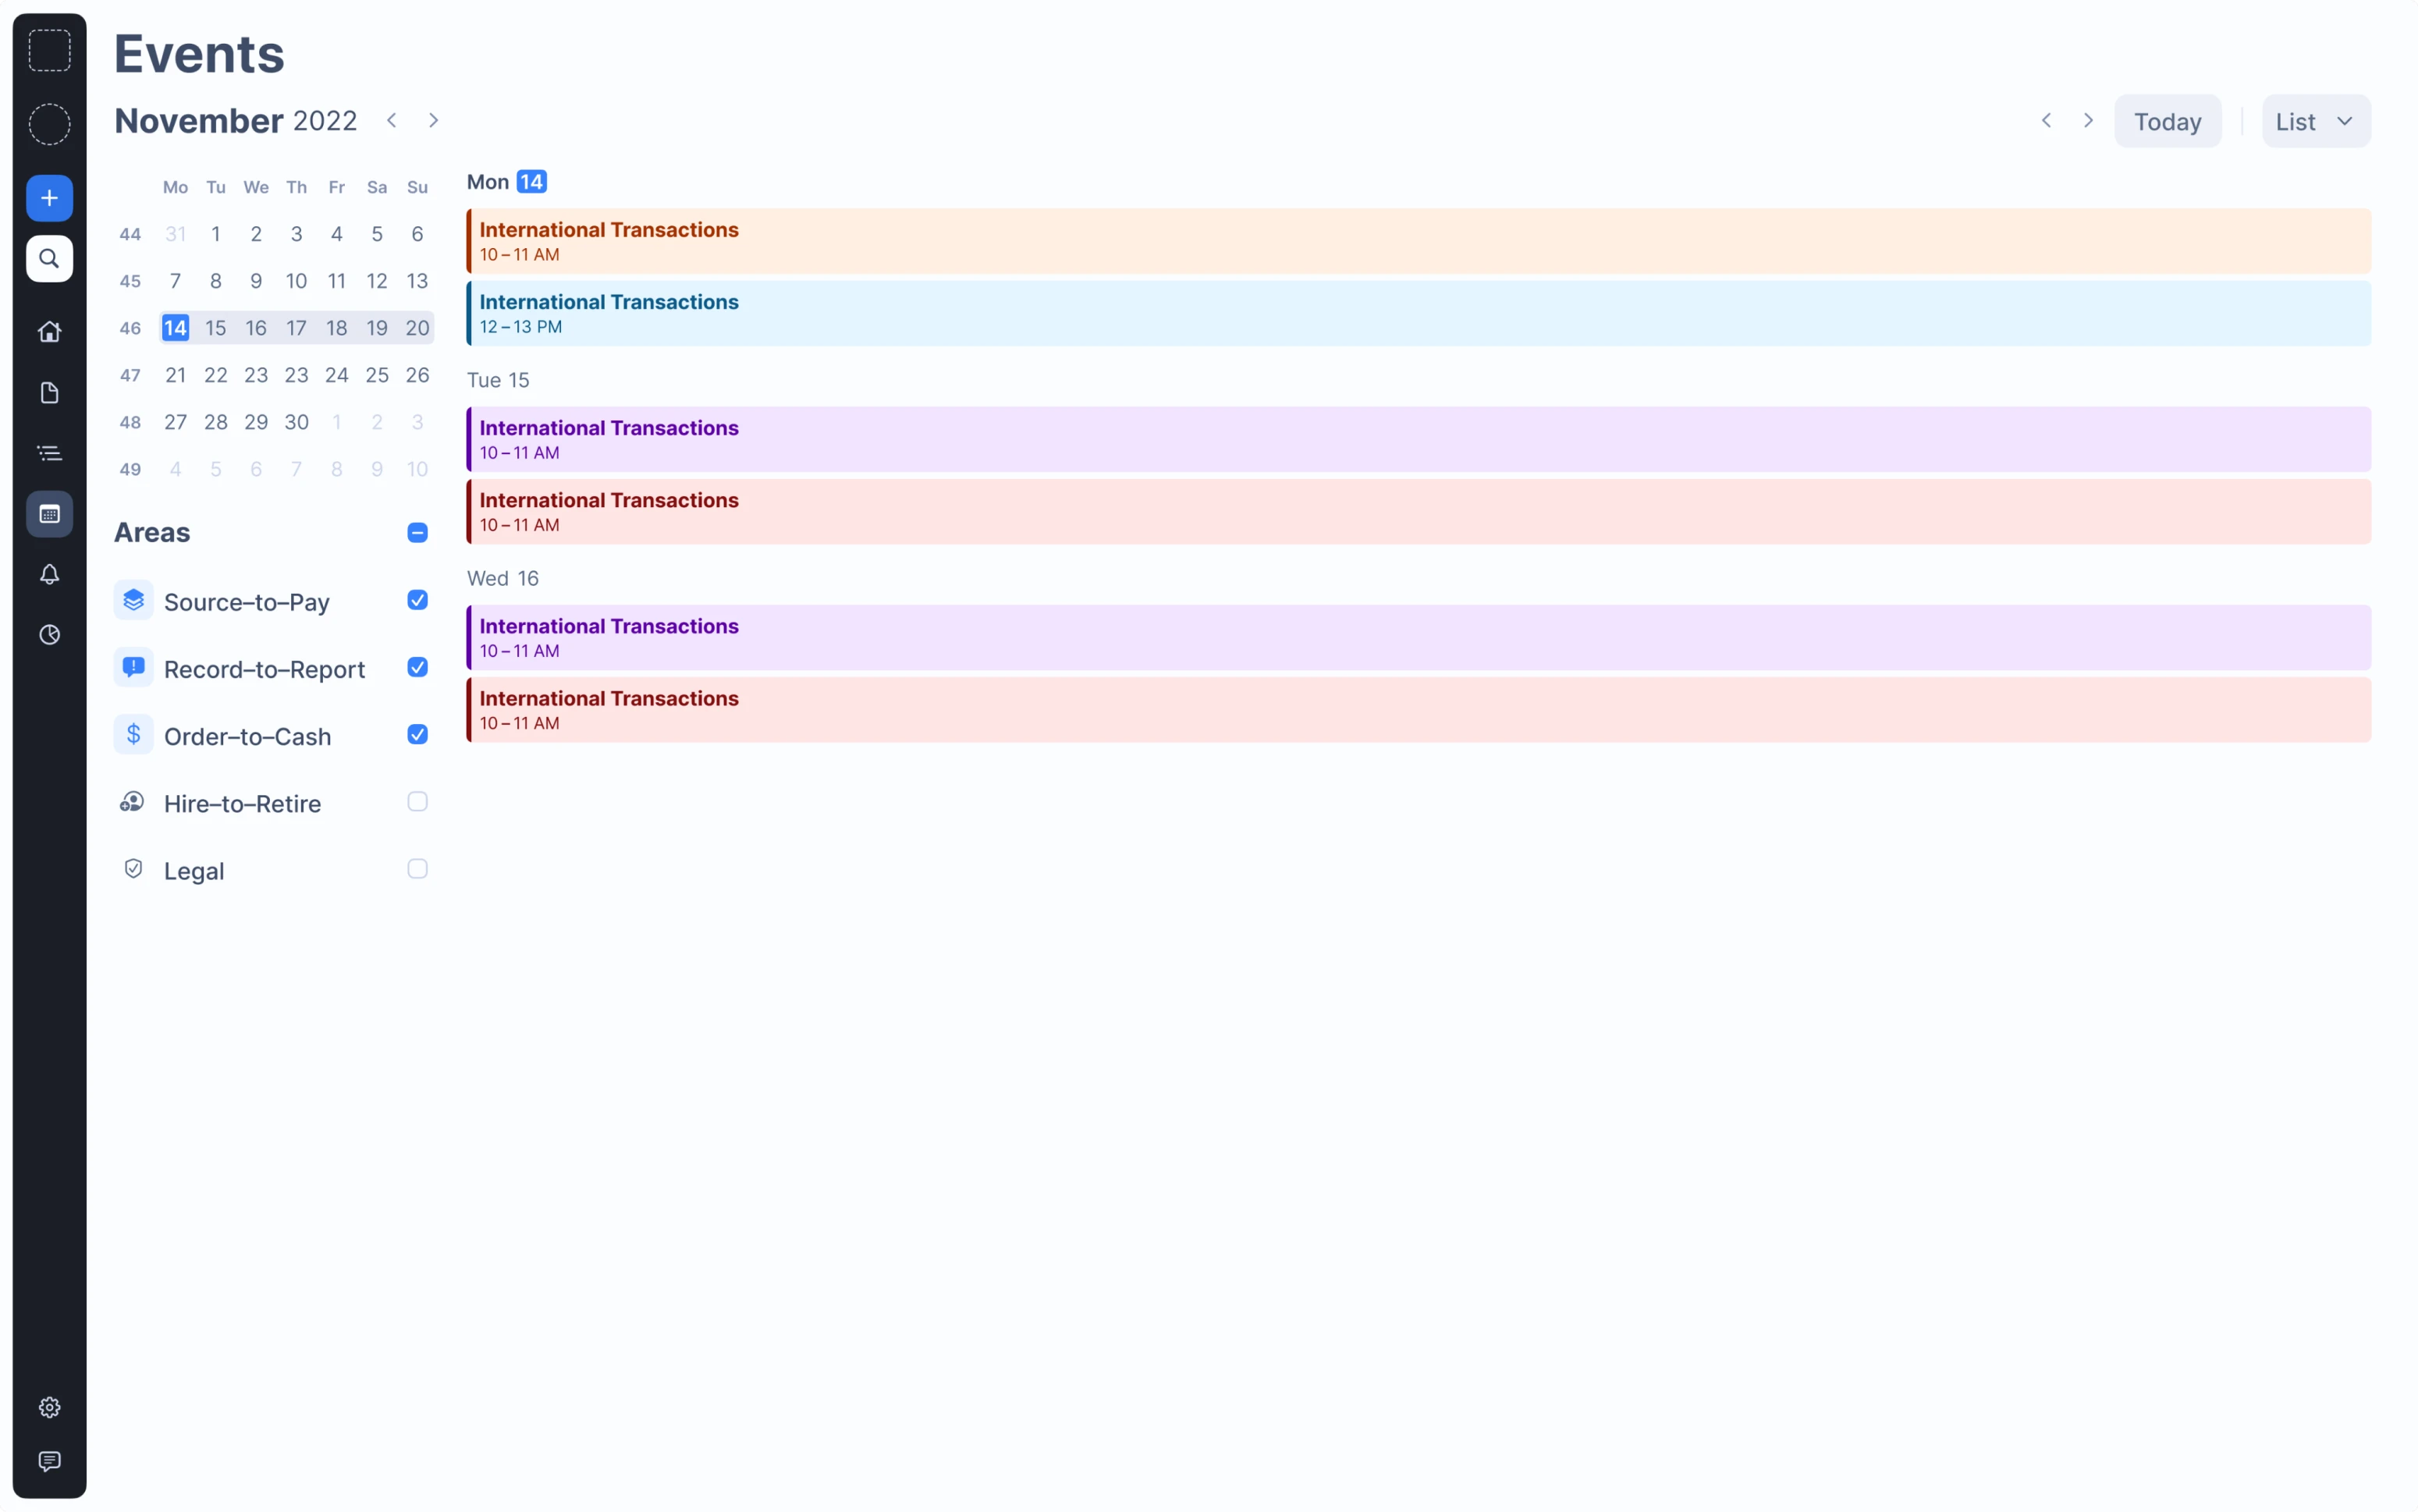
Task: Open the tasks list icon in sidebar
Action: click(49, 452)
